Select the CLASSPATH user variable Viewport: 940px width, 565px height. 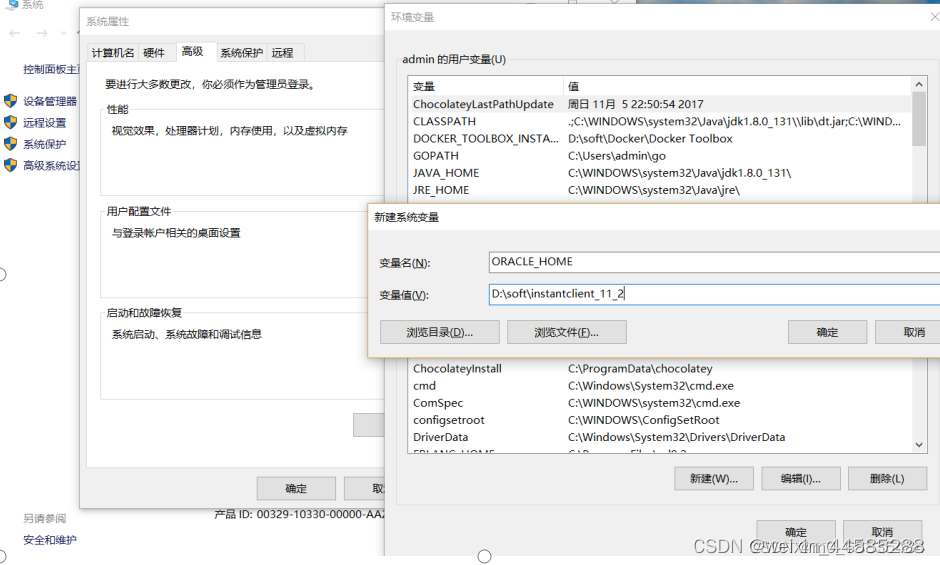coord(660,122)
